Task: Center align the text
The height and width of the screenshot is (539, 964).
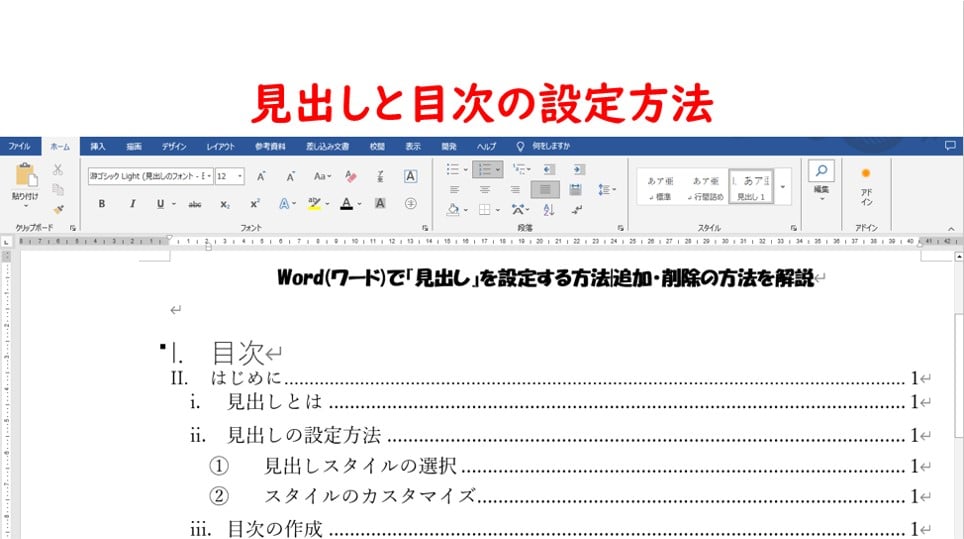Action: click(x=484, y=190)
